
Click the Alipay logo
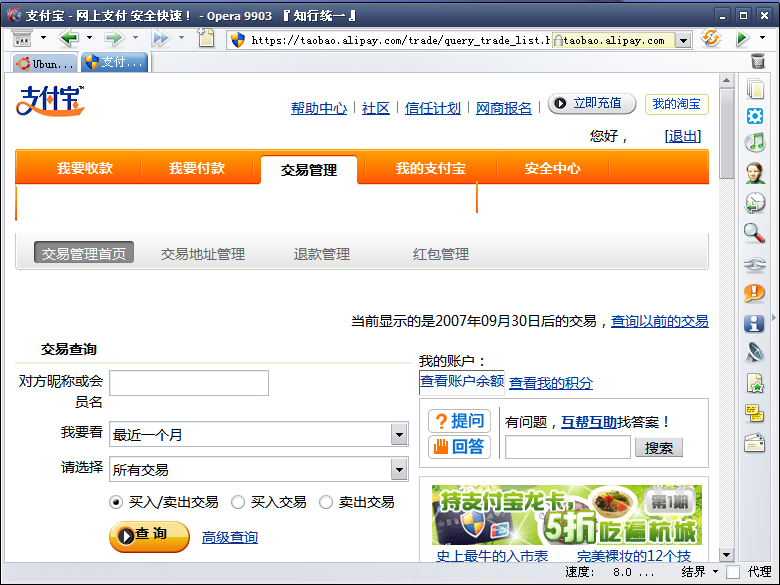click(x=50, y=100)
